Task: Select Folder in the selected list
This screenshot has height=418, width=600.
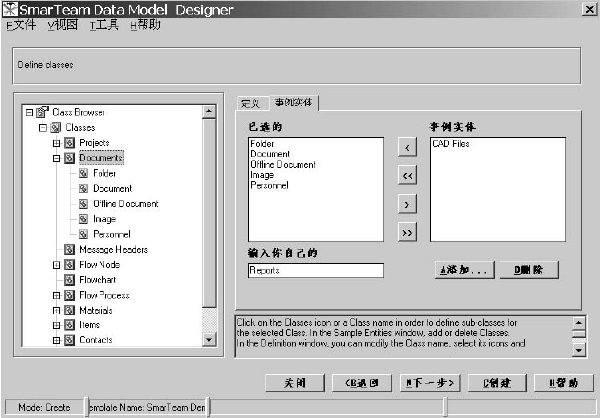Action: click(x=262, y=144)
